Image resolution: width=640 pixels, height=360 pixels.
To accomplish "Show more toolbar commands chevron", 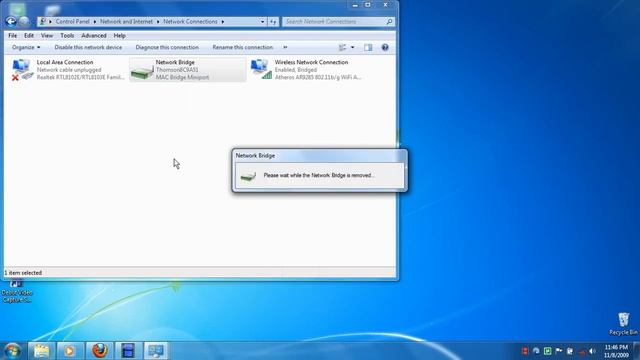I will pyautogui.click(x=285, y=47).
